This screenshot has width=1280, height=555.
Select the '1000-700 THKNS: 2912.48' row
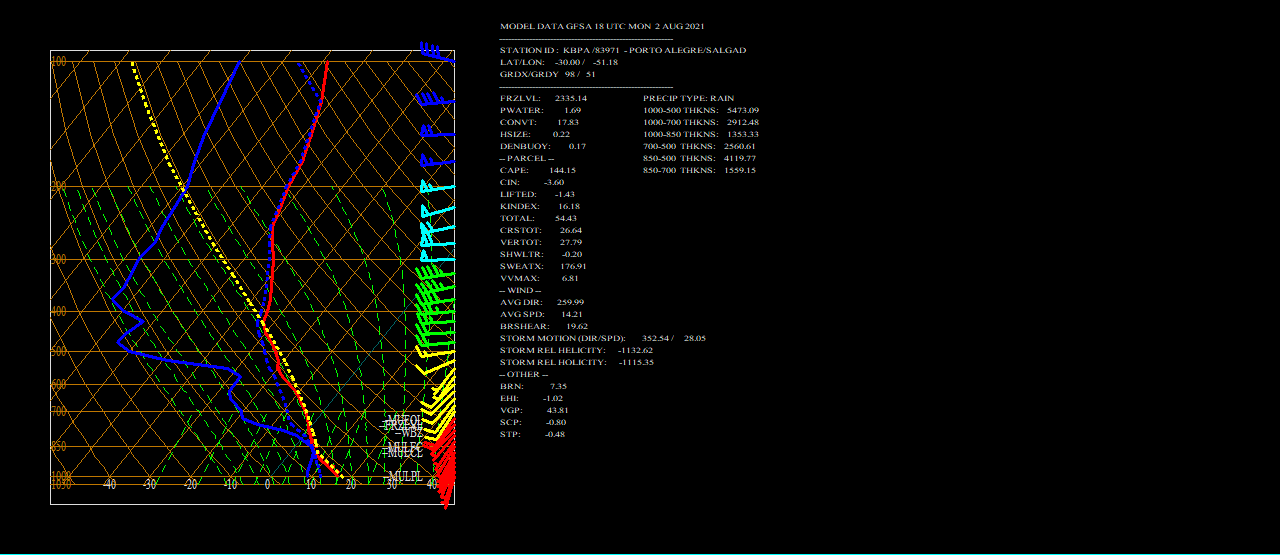pyautogui.click(x=701, y=122)
